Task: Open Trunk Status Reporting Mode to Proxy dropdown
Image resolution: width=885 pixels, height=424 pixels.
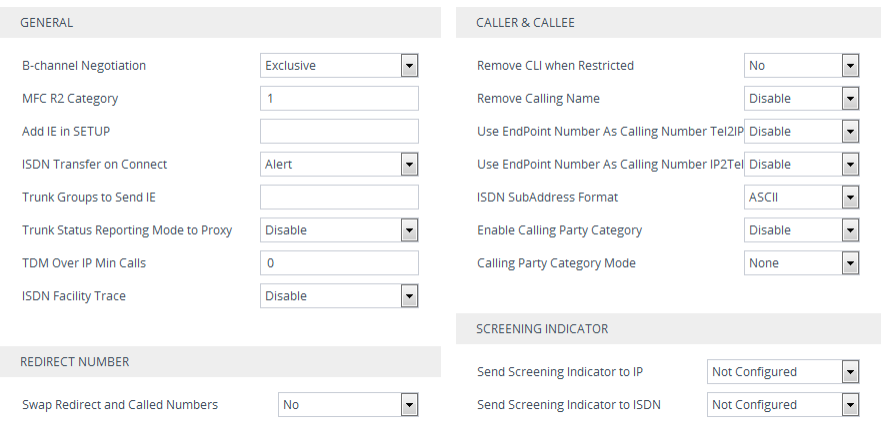Action: click(x=339, y=231)
